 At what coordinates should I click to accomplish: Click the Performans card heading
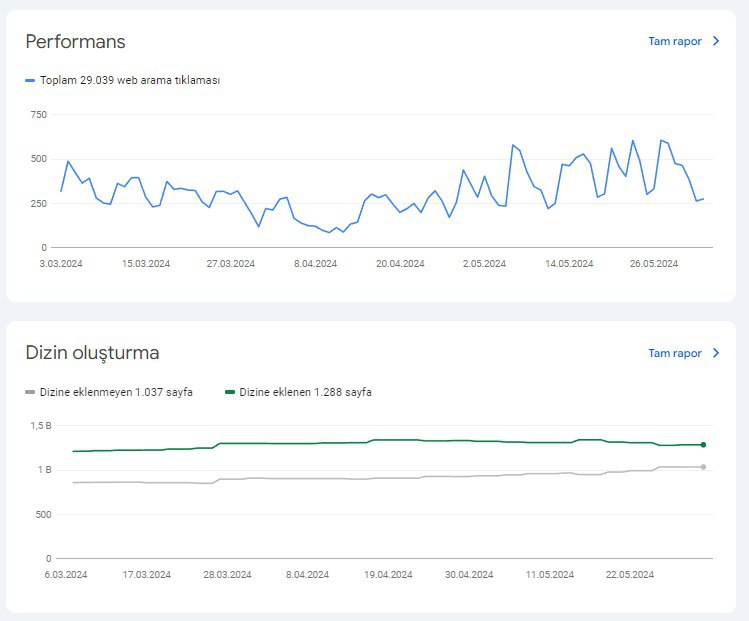(x=75, y=42)
